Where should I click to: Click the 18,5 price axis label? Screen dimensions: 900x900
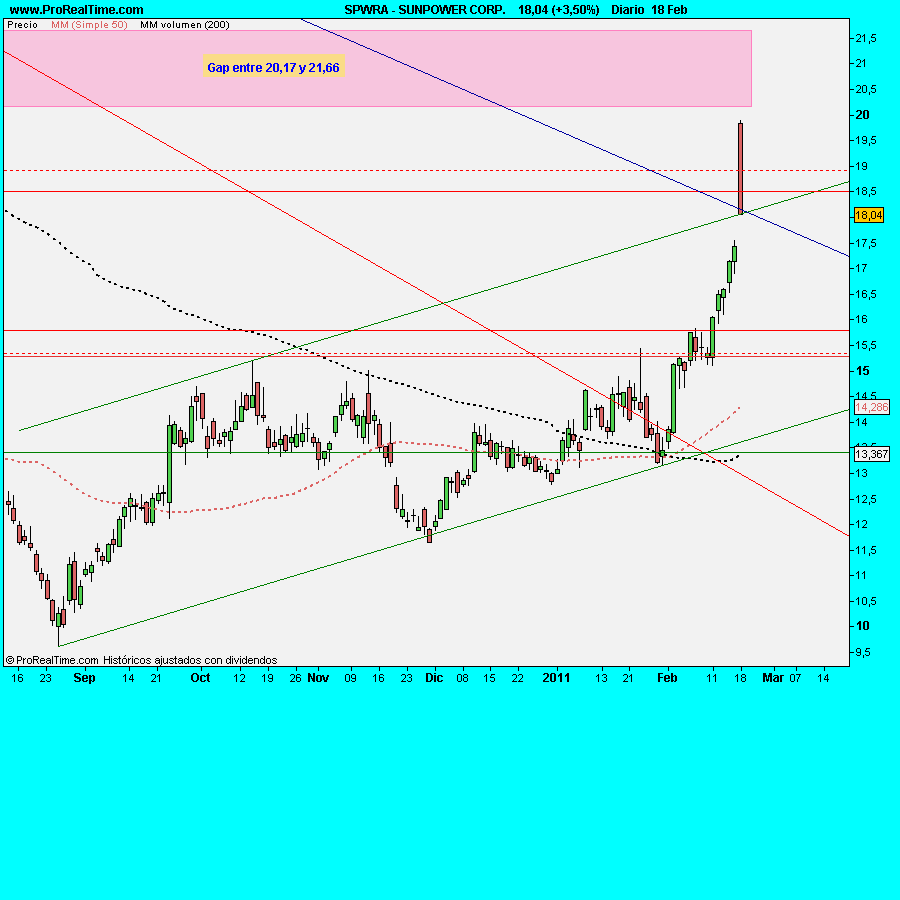pos(866,191)
